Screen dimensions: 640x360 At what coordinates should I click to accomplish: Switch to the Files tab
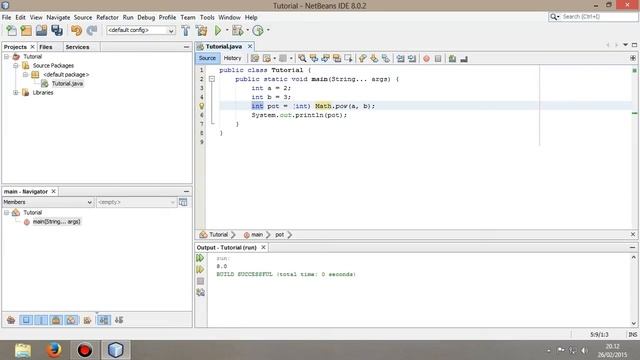coord(46,47)
